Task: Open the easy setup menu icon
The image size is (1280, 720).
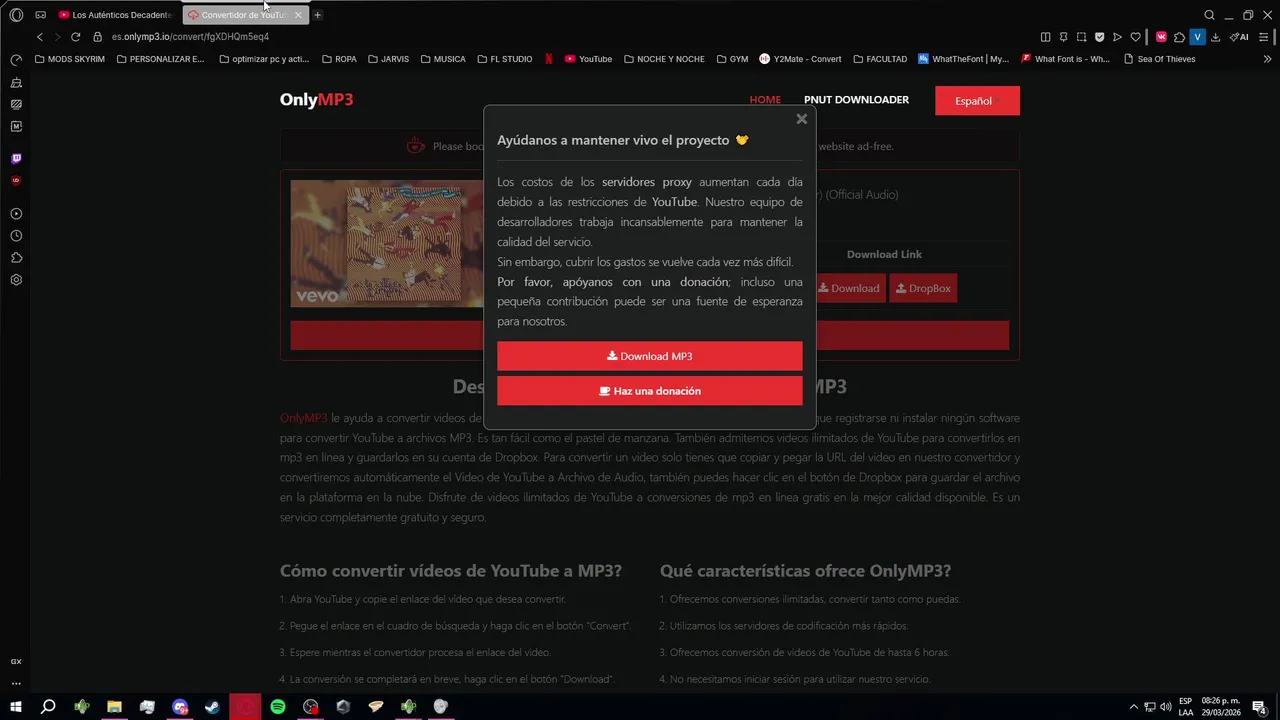Action: [1266, 37]
